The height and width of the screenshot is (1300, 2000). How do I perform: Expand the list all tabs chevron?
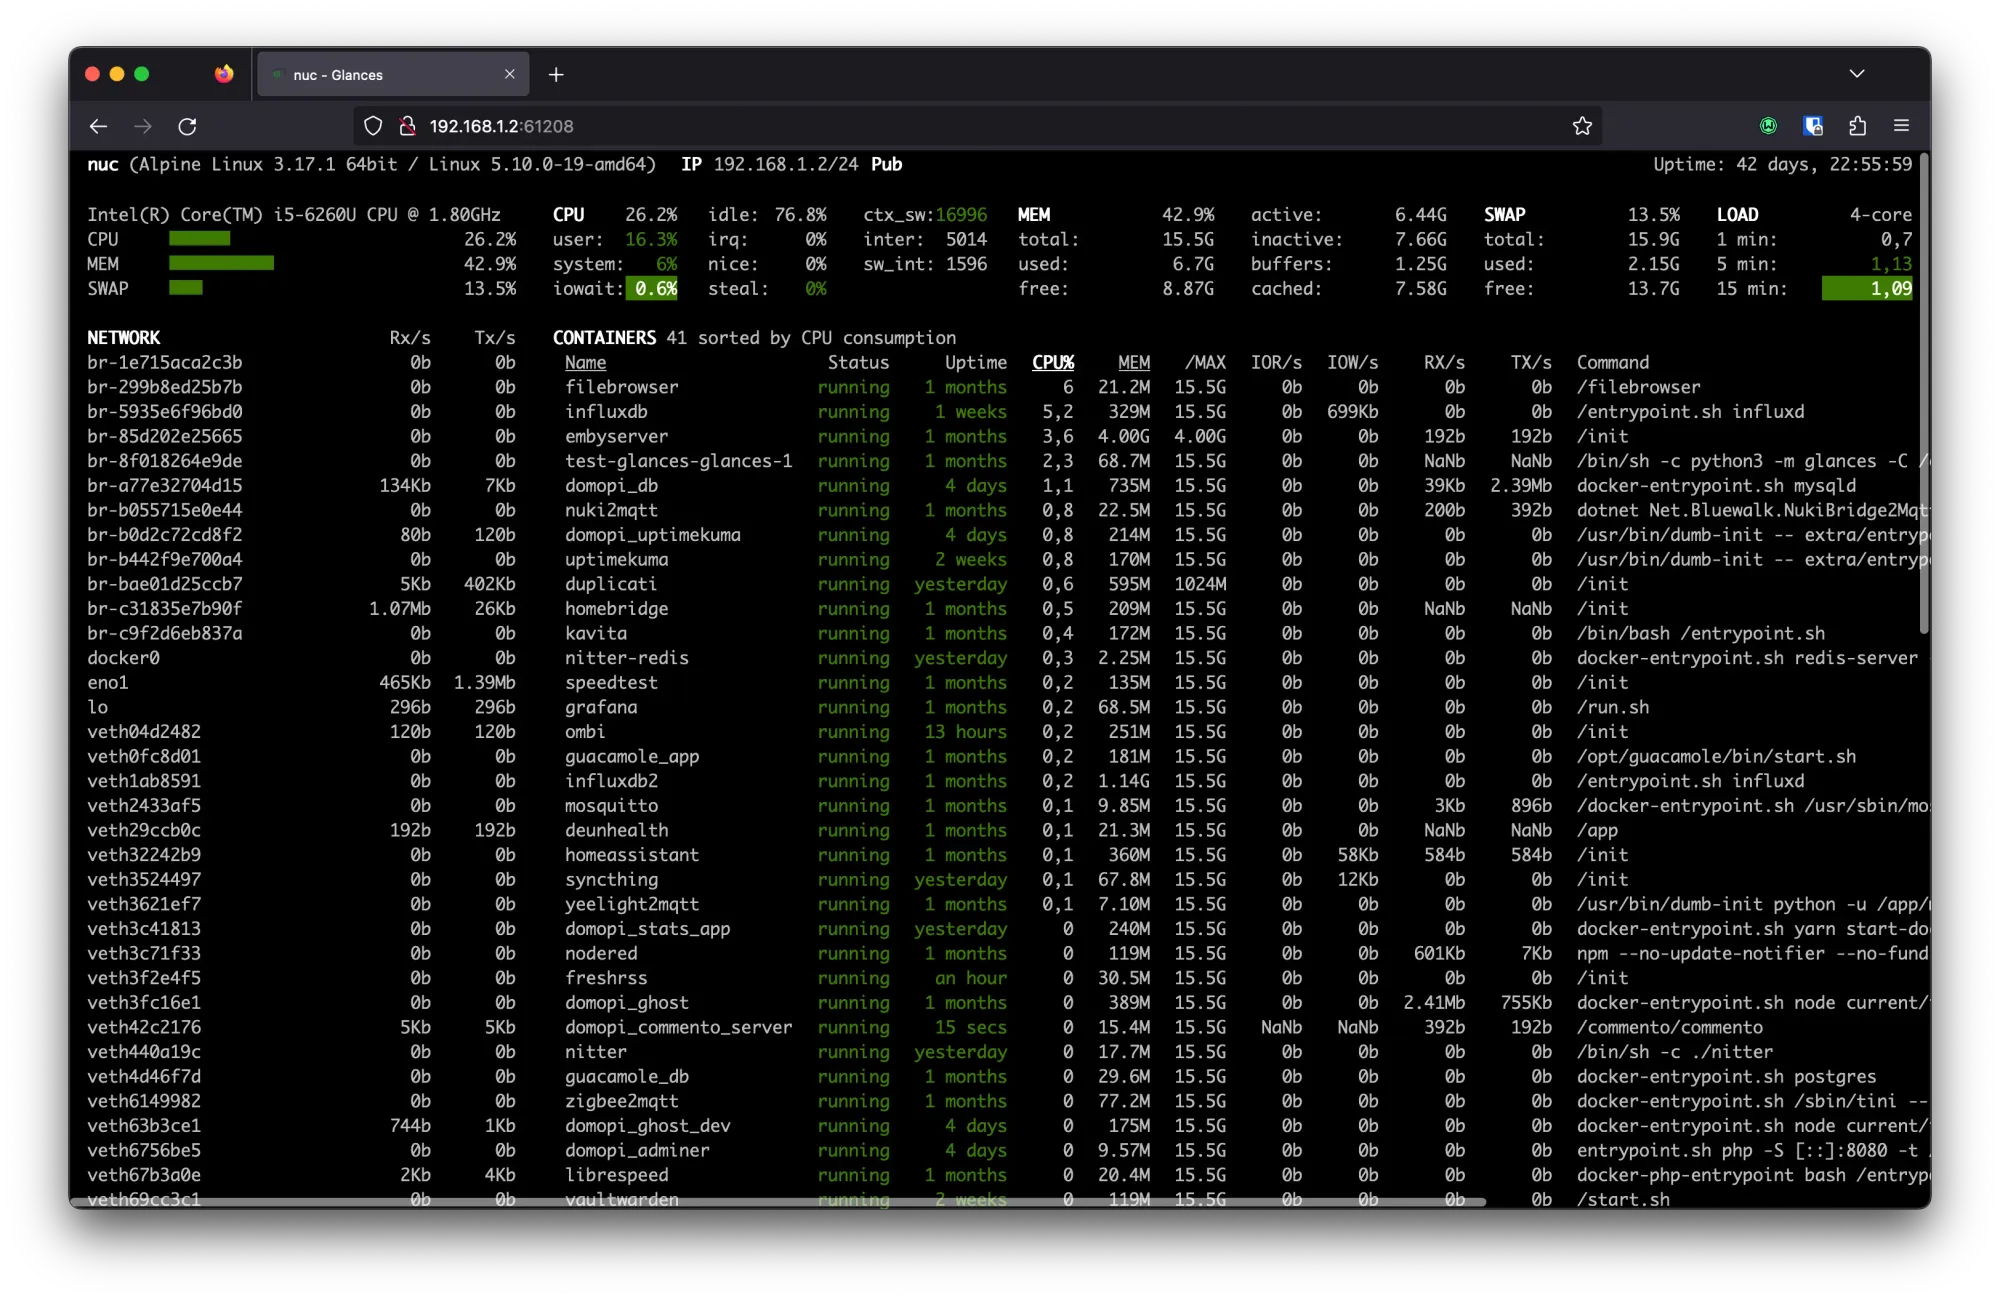1857,74
